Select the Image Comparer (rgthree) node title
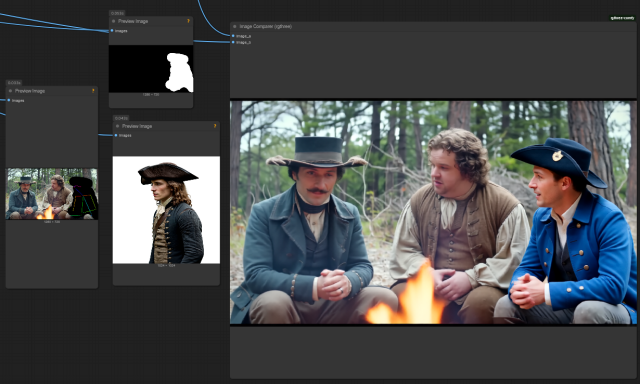The width and height of the screenshot is (640, 384). 265,26
